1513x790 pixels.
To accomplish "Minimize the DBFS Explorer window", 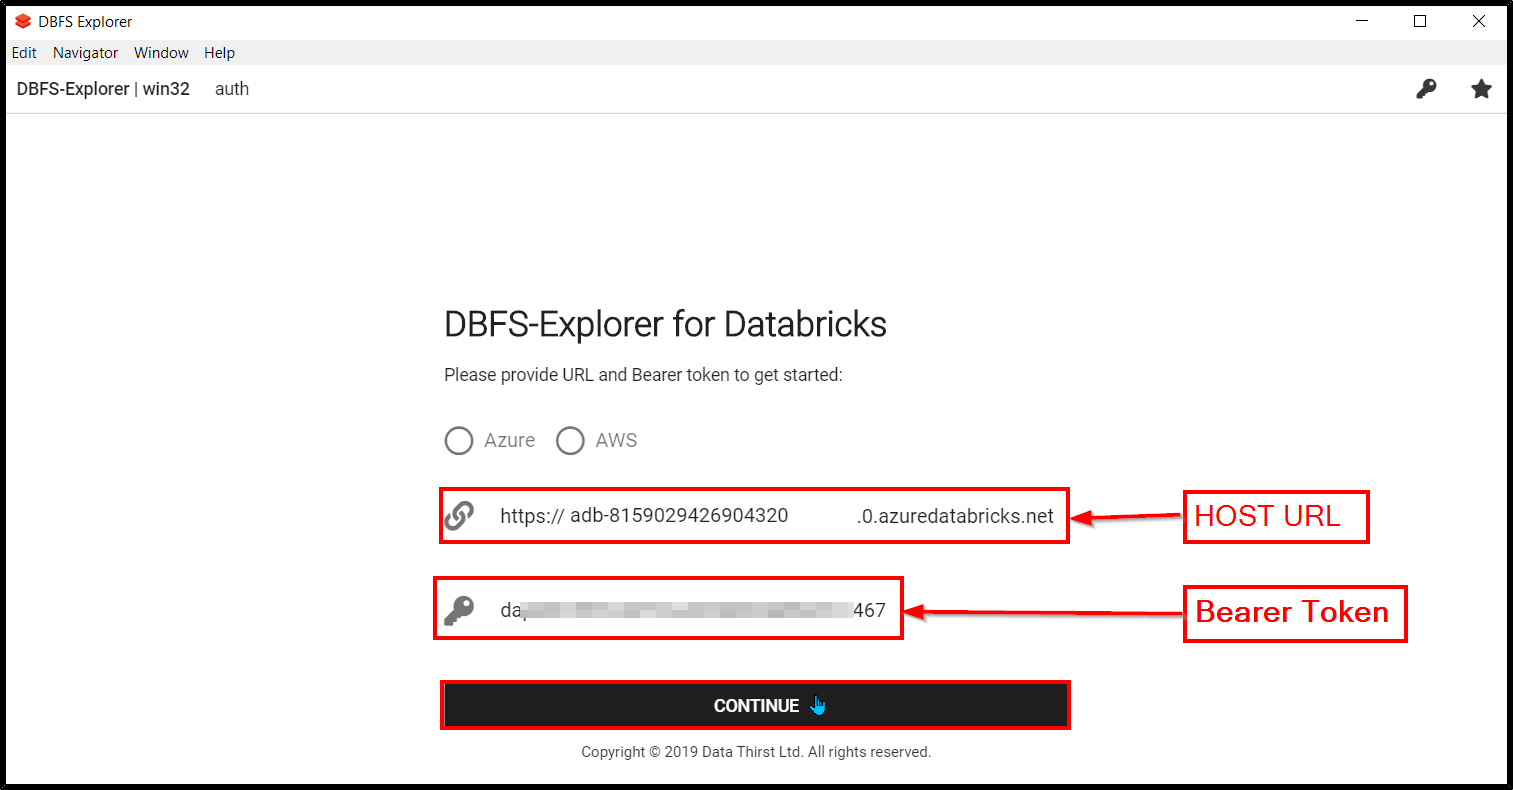I will click(1361, 21).
